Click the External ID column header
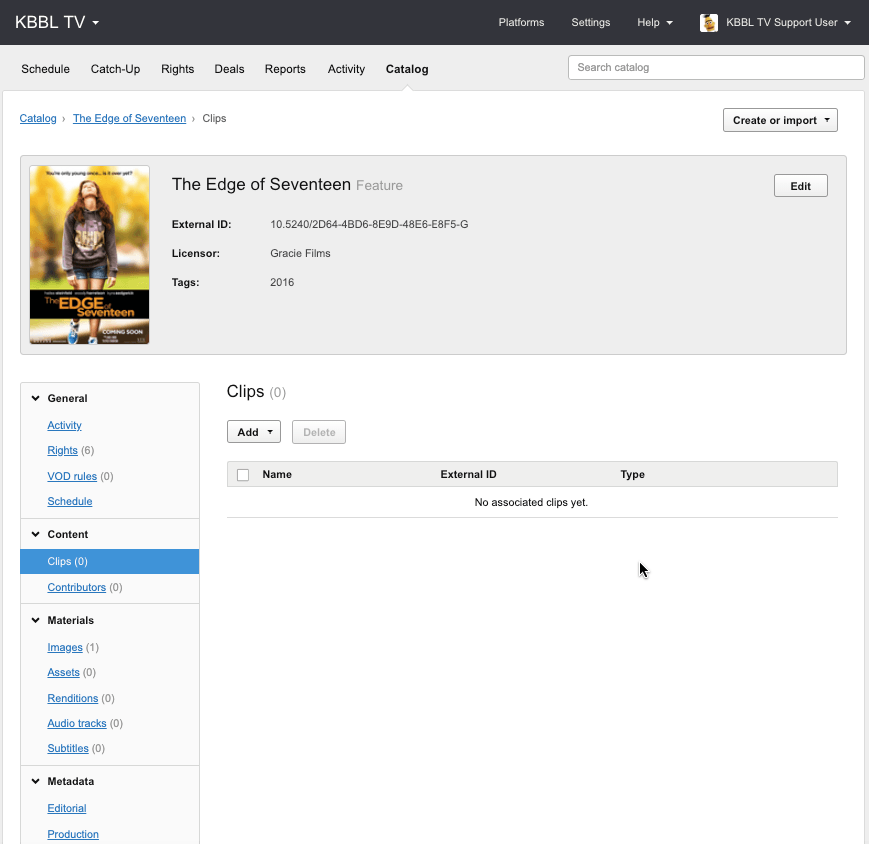Viewport: 869px width, 844px height. (468, 474)
